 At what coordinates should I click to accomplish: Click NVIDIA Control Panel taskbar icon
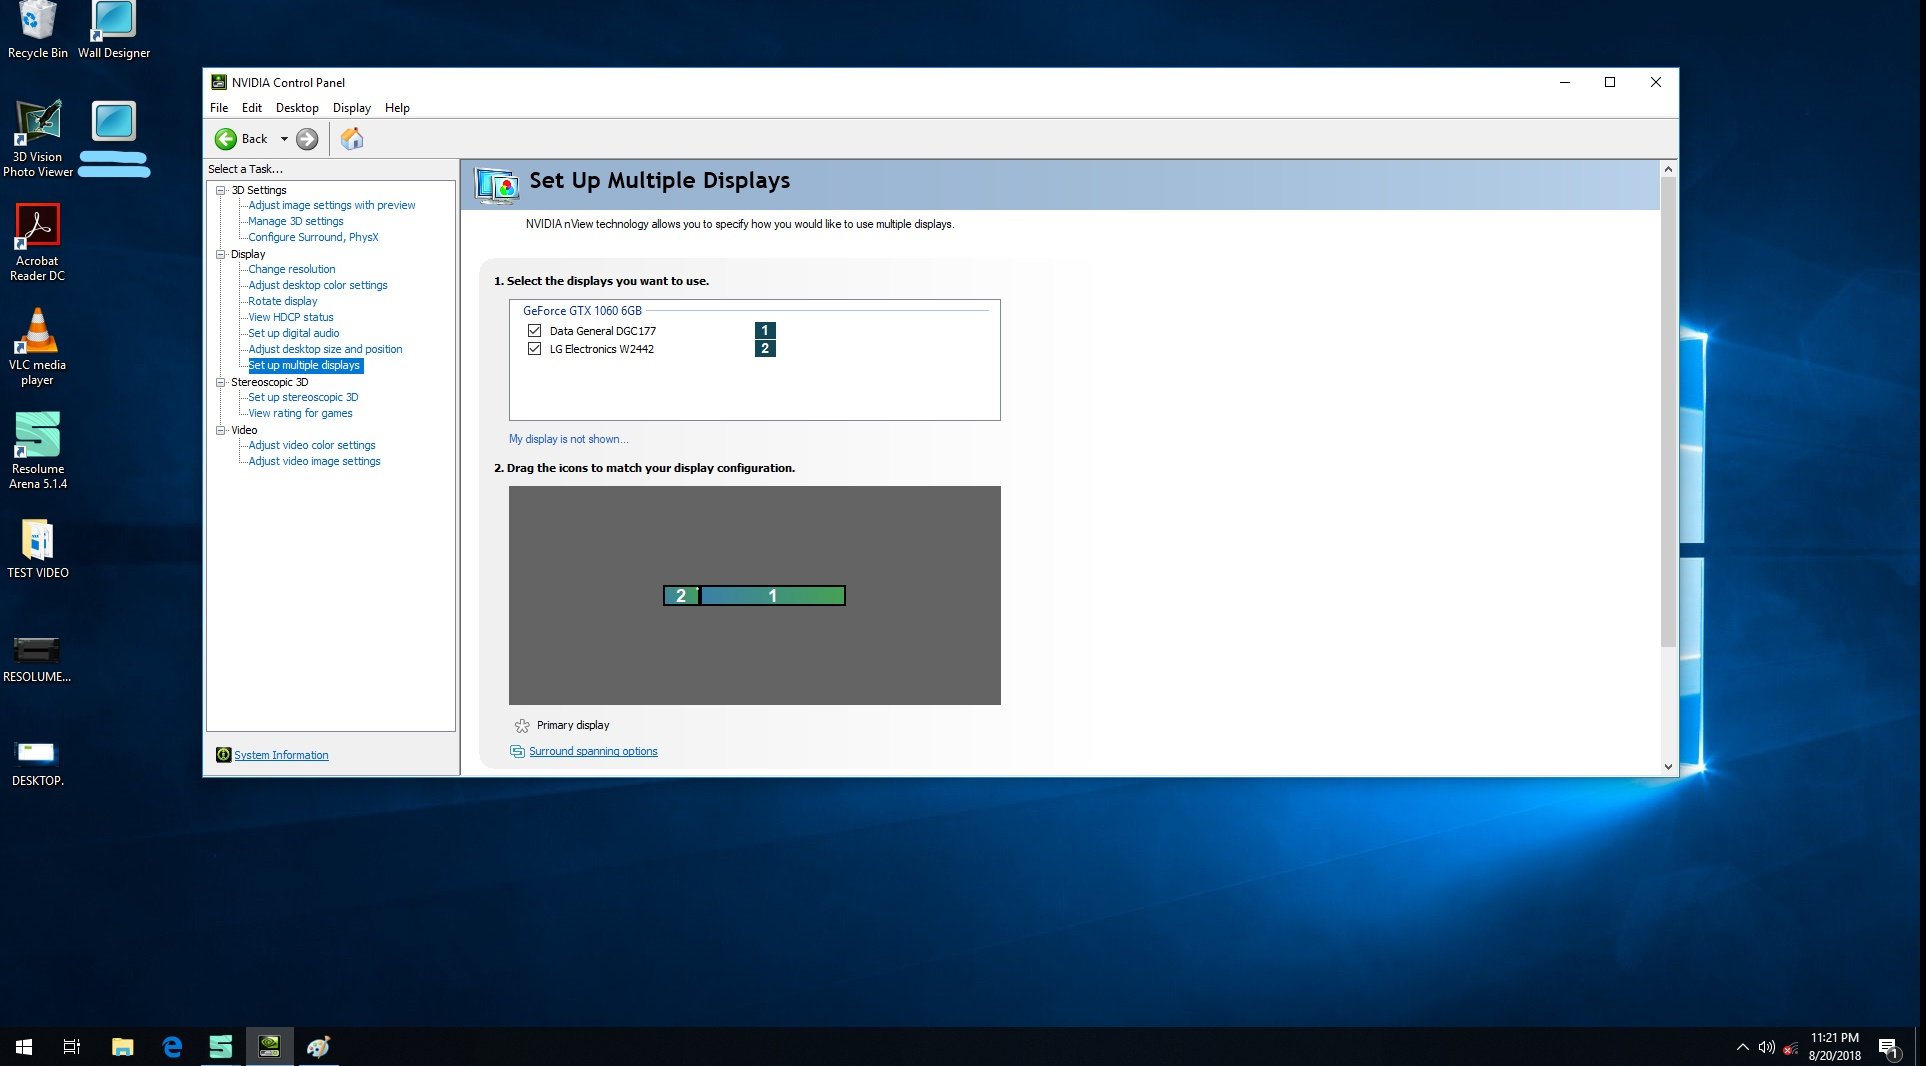click(269, 1046)
